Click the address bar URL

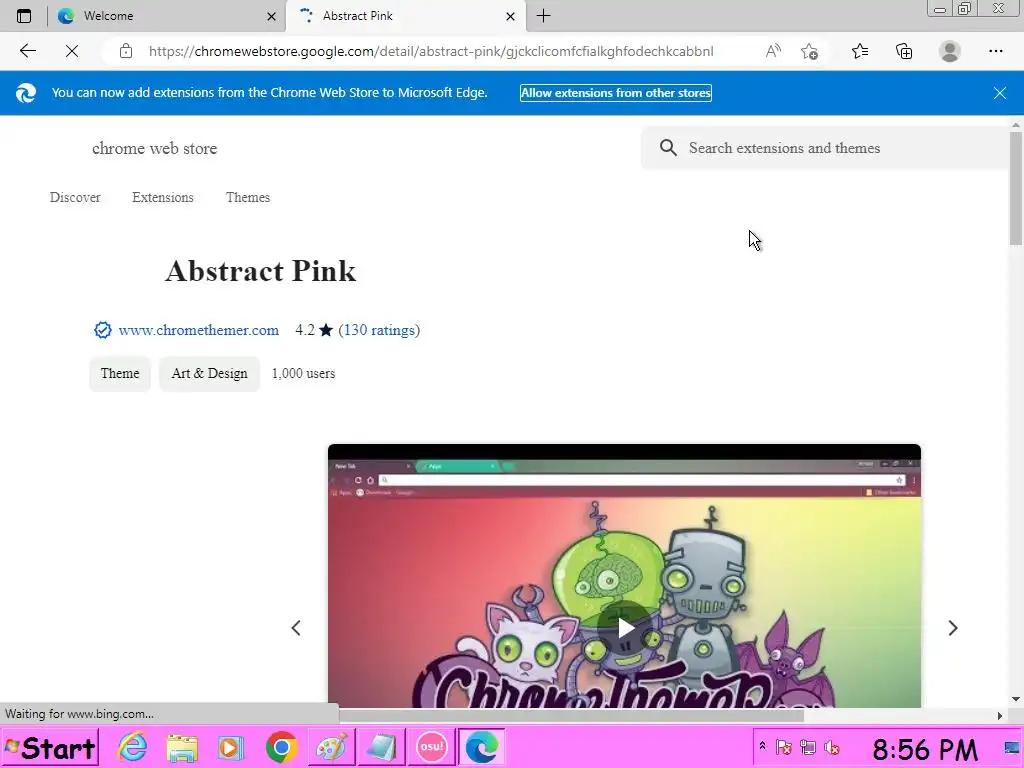(431, 51)
